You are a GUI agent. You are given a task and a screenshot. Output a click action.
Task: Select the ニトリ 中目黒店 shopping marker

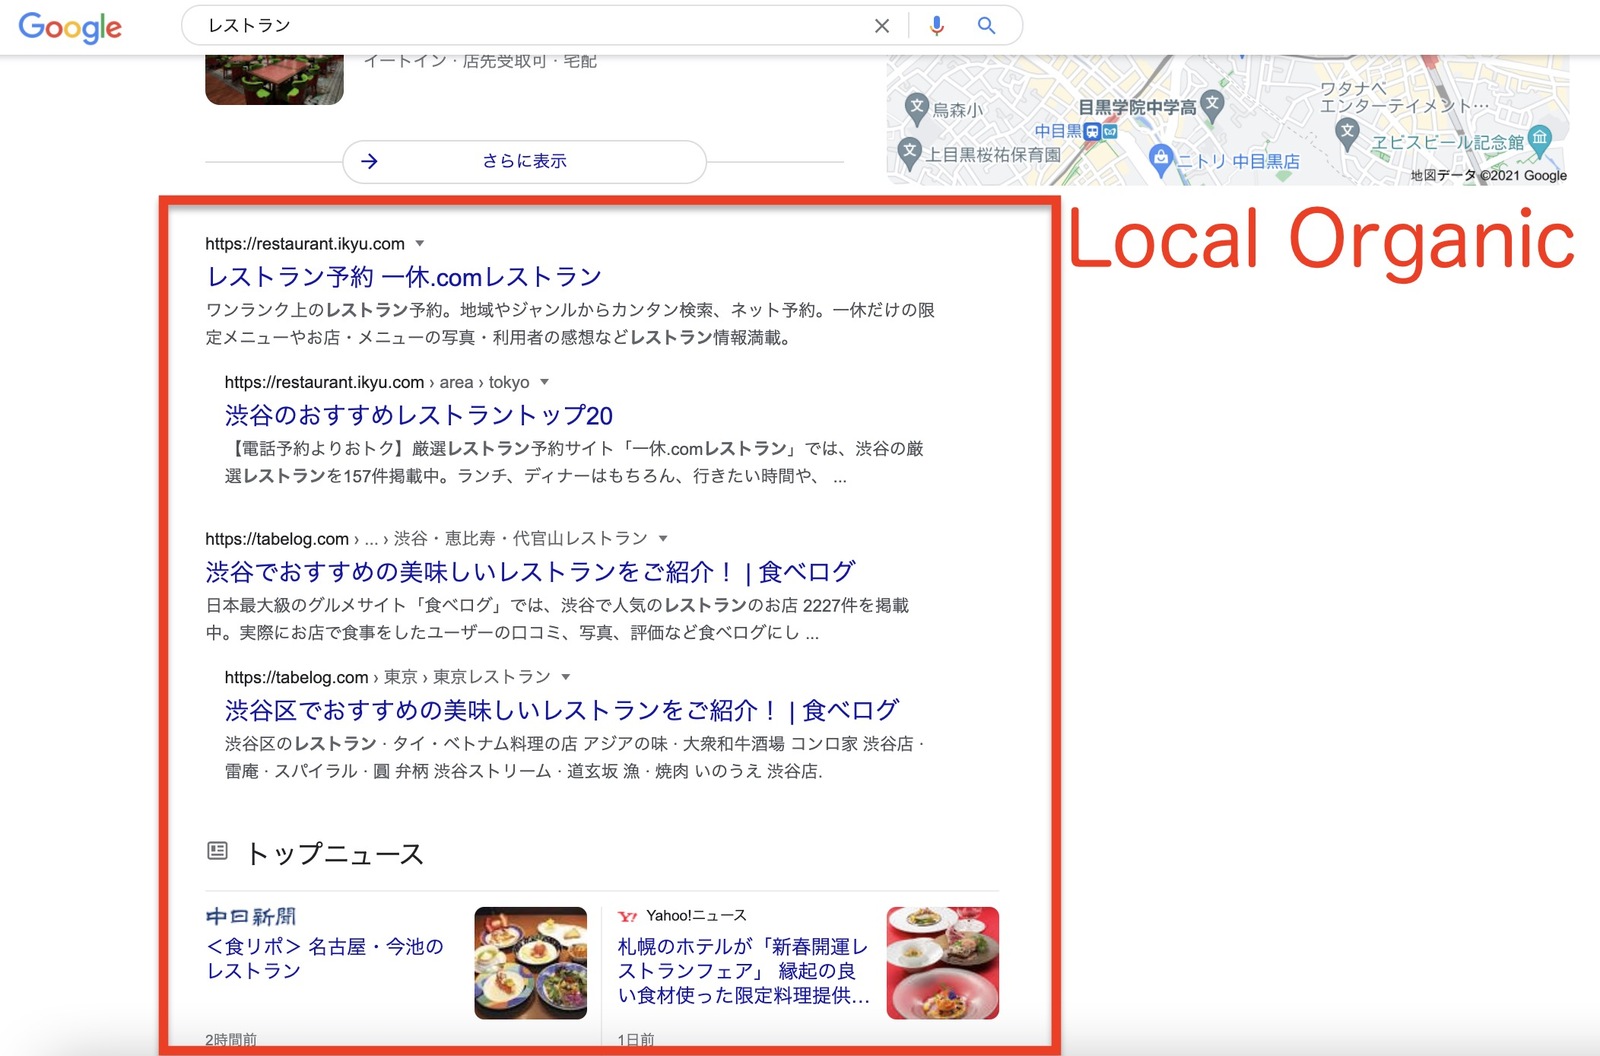[x=1160, y=158]
